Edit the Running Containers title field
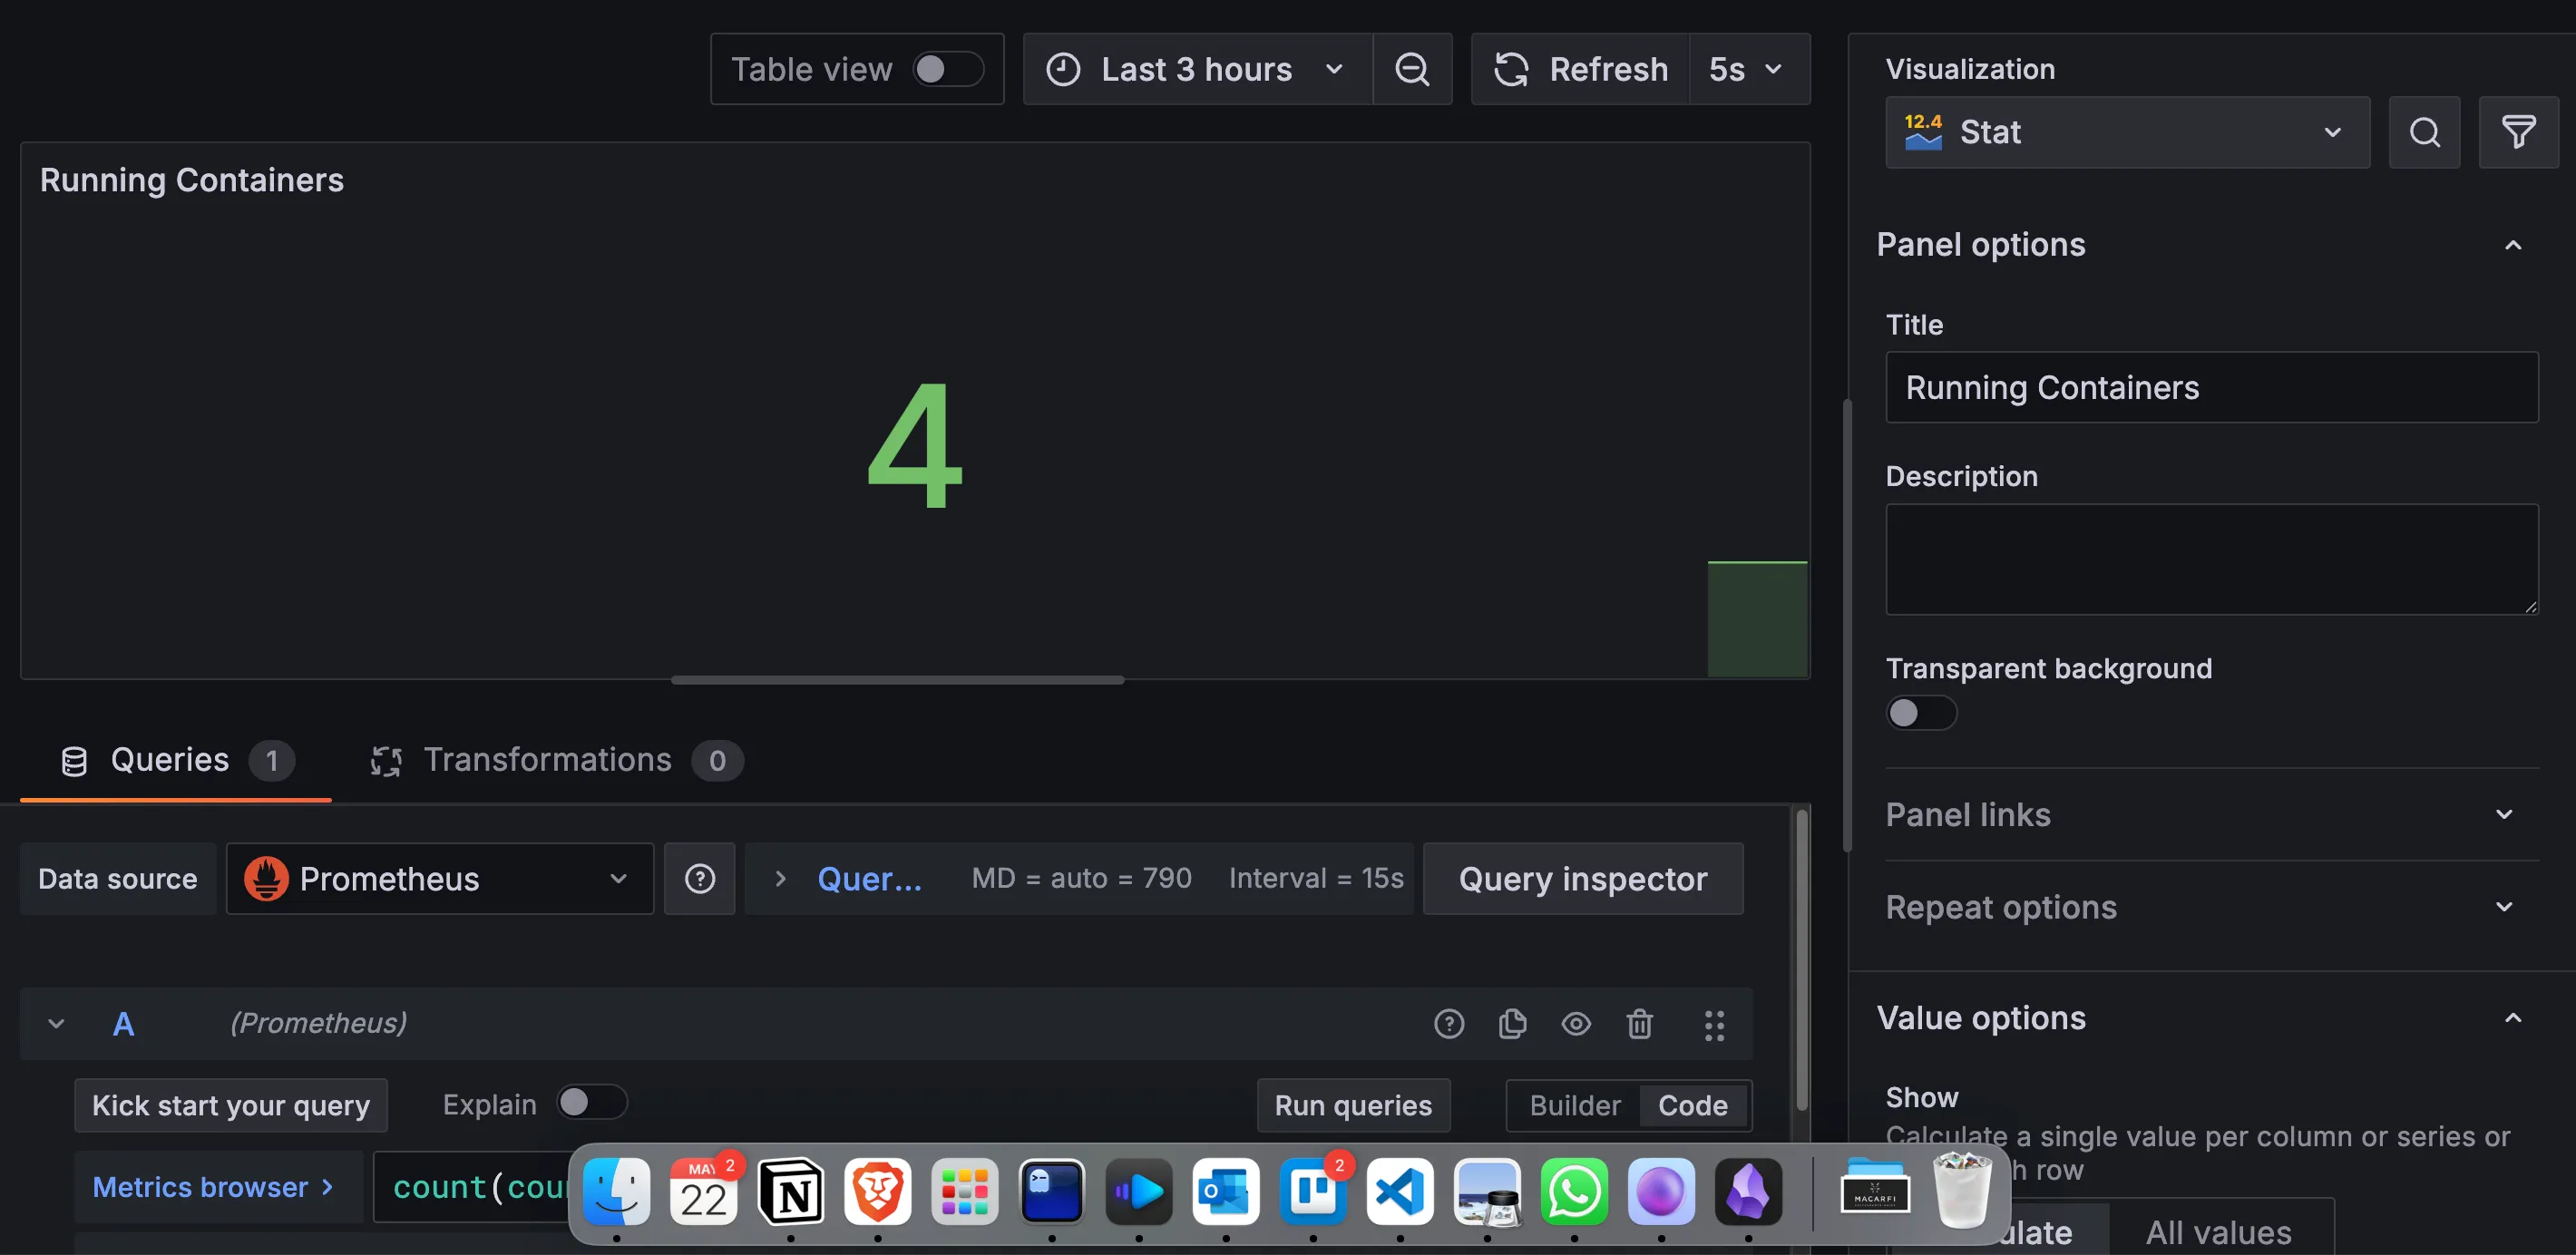The height and width of the screenshot is (1255, 2576). click(x=2210, y=388)
